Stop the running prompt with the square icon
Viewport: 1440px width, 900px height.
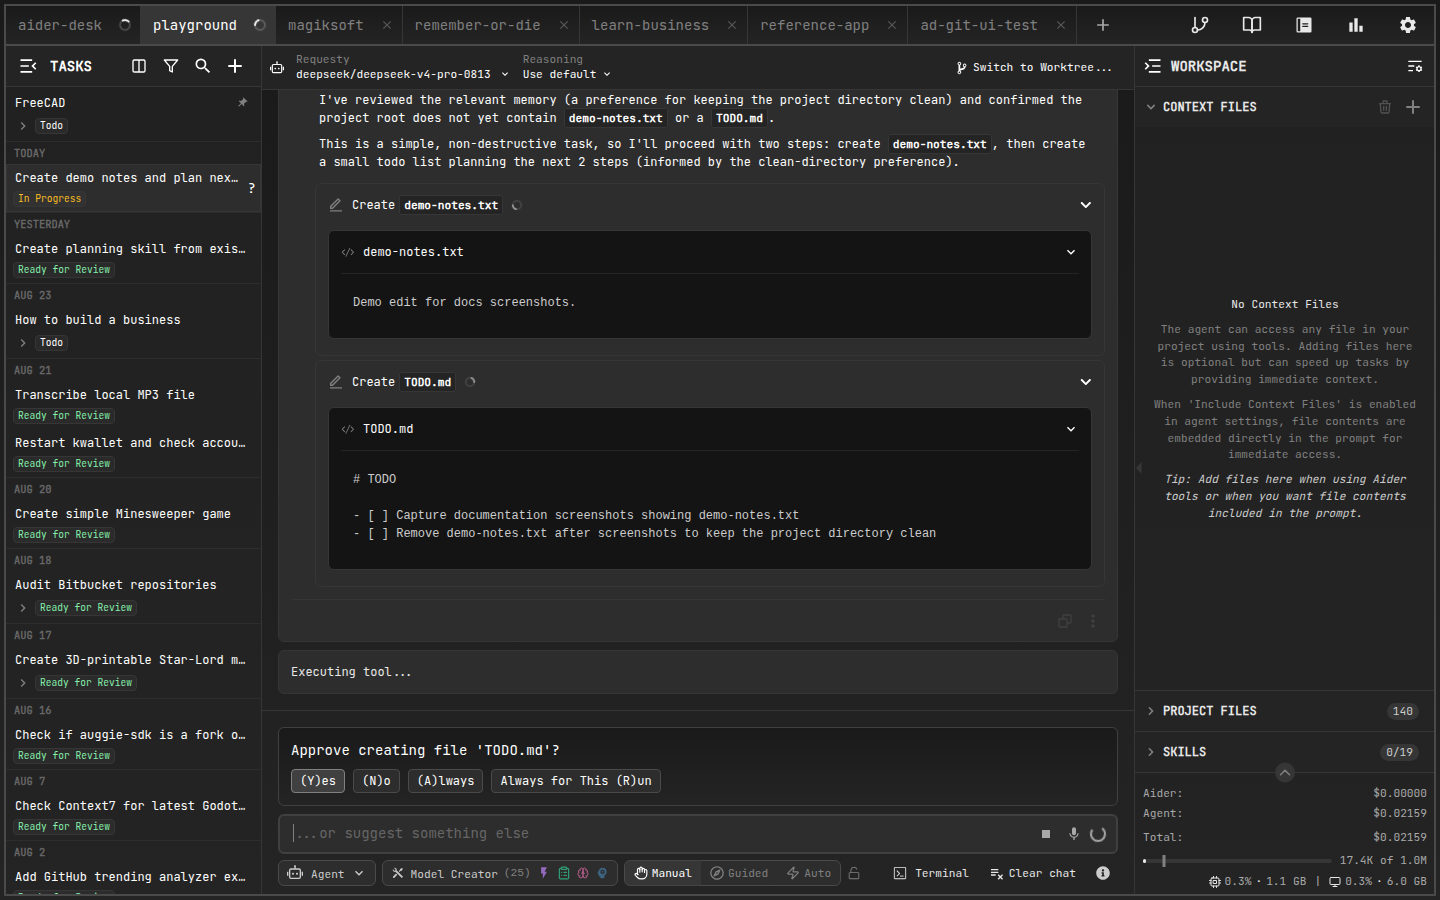point(1046,834)
